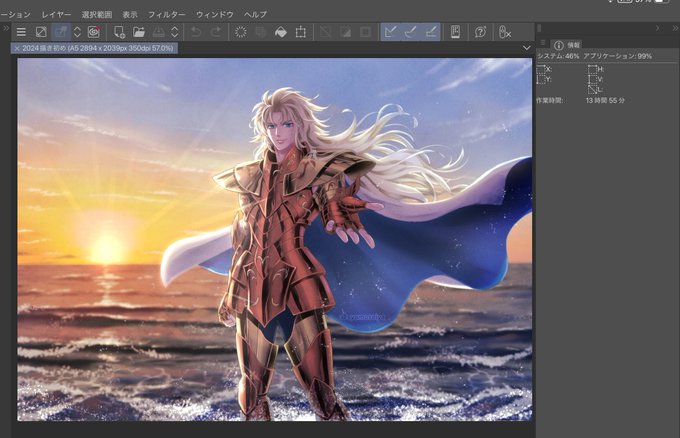Click the Fill bucket icon
This screenshot has height=438, width=680.
click(x=281, y=32)
